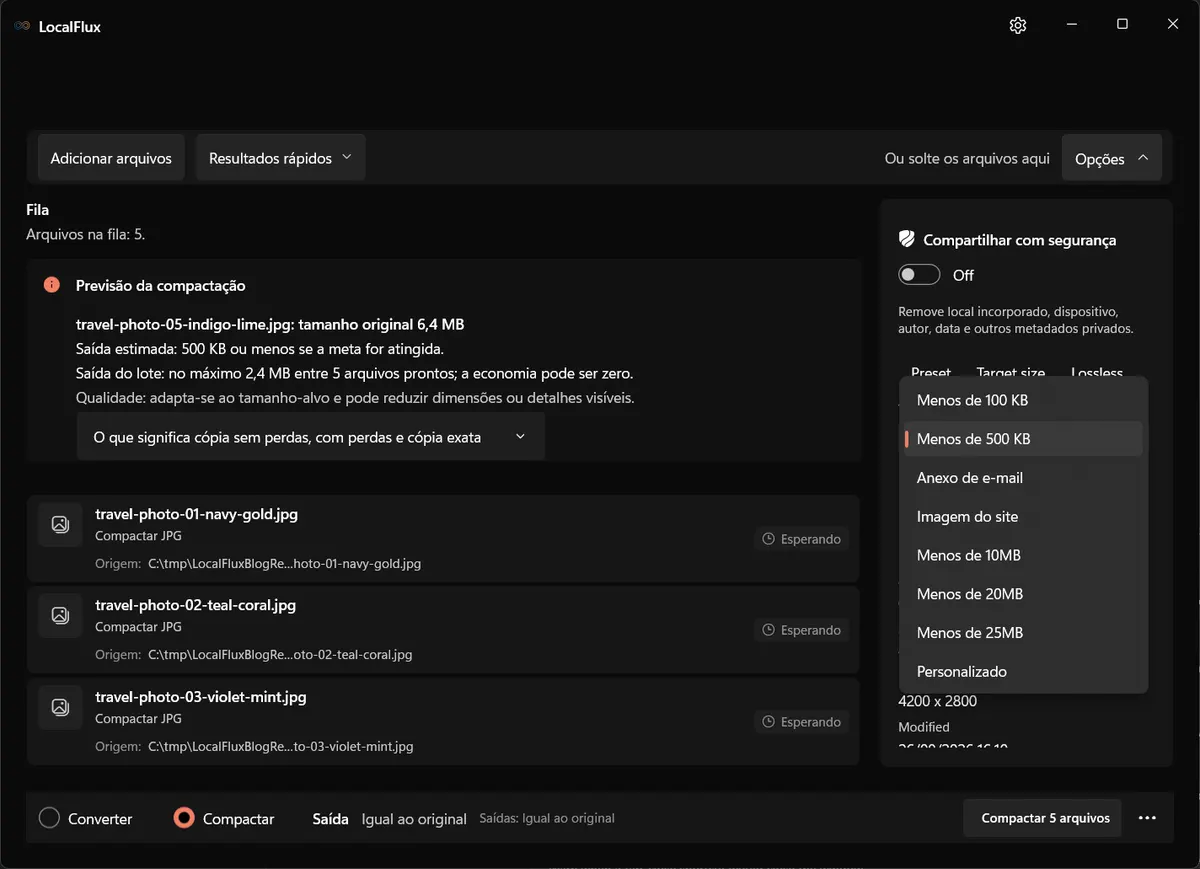Screen dimensions: 1200x869
Task: Click the info icon beside Previsão da compactação
Action: (52, 285)
